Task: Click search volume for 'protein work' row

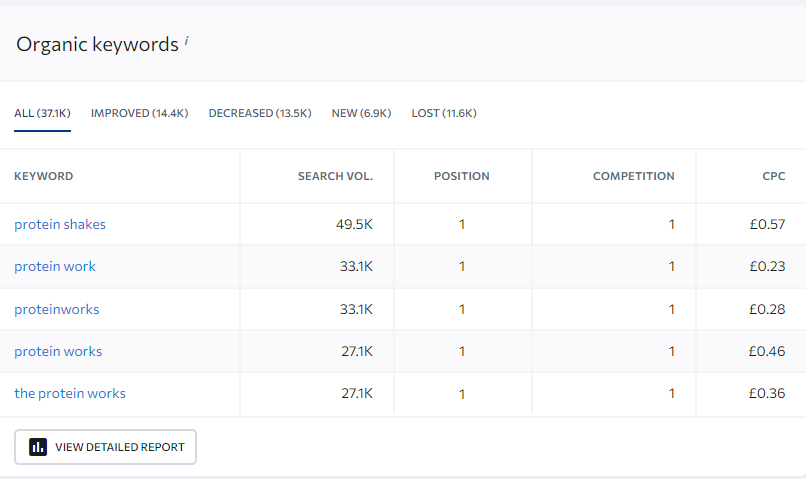Action: point(356,267)
